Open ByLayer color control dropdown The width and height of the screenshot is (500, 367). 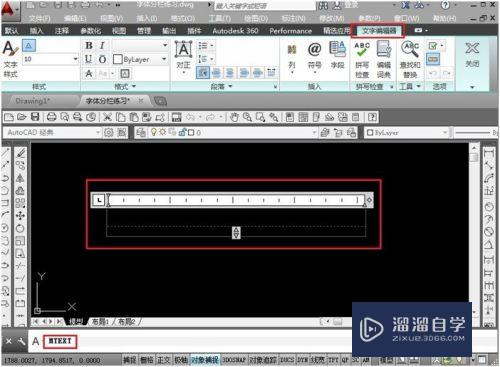(406, 133)
